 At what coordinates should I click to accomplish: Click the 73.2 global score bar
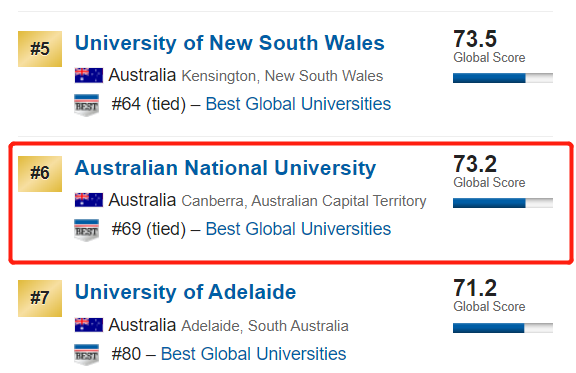point(503,203)
